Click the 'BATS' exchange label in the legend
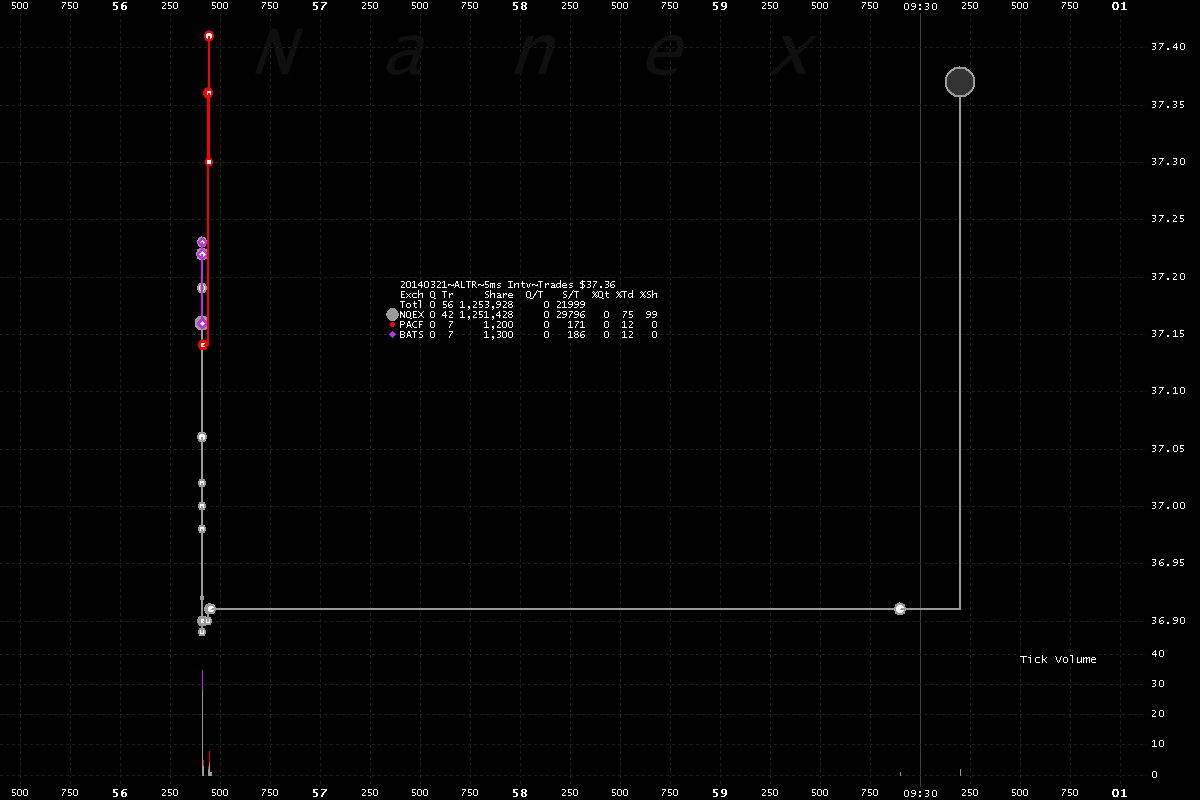Screen dimensions: 1200x800 [411, 335]
